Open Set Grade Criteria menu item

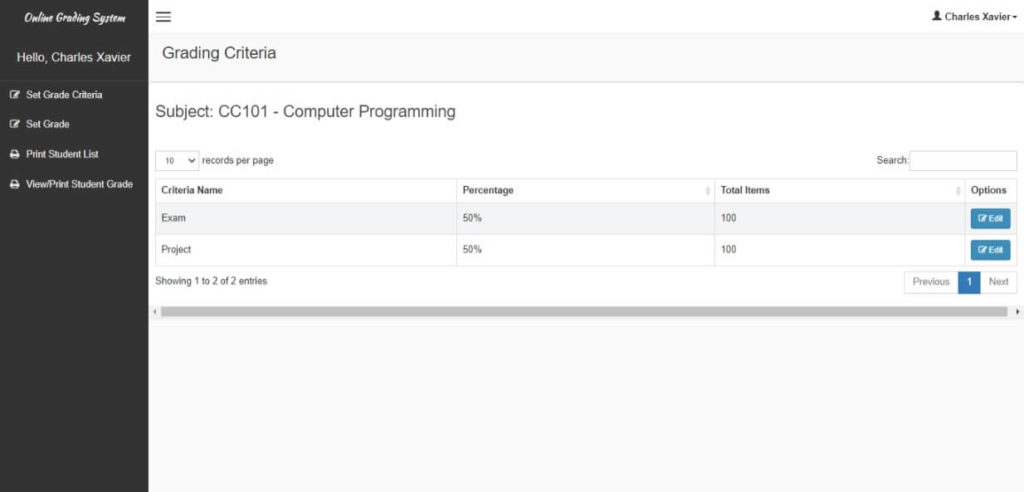point(64,95)
